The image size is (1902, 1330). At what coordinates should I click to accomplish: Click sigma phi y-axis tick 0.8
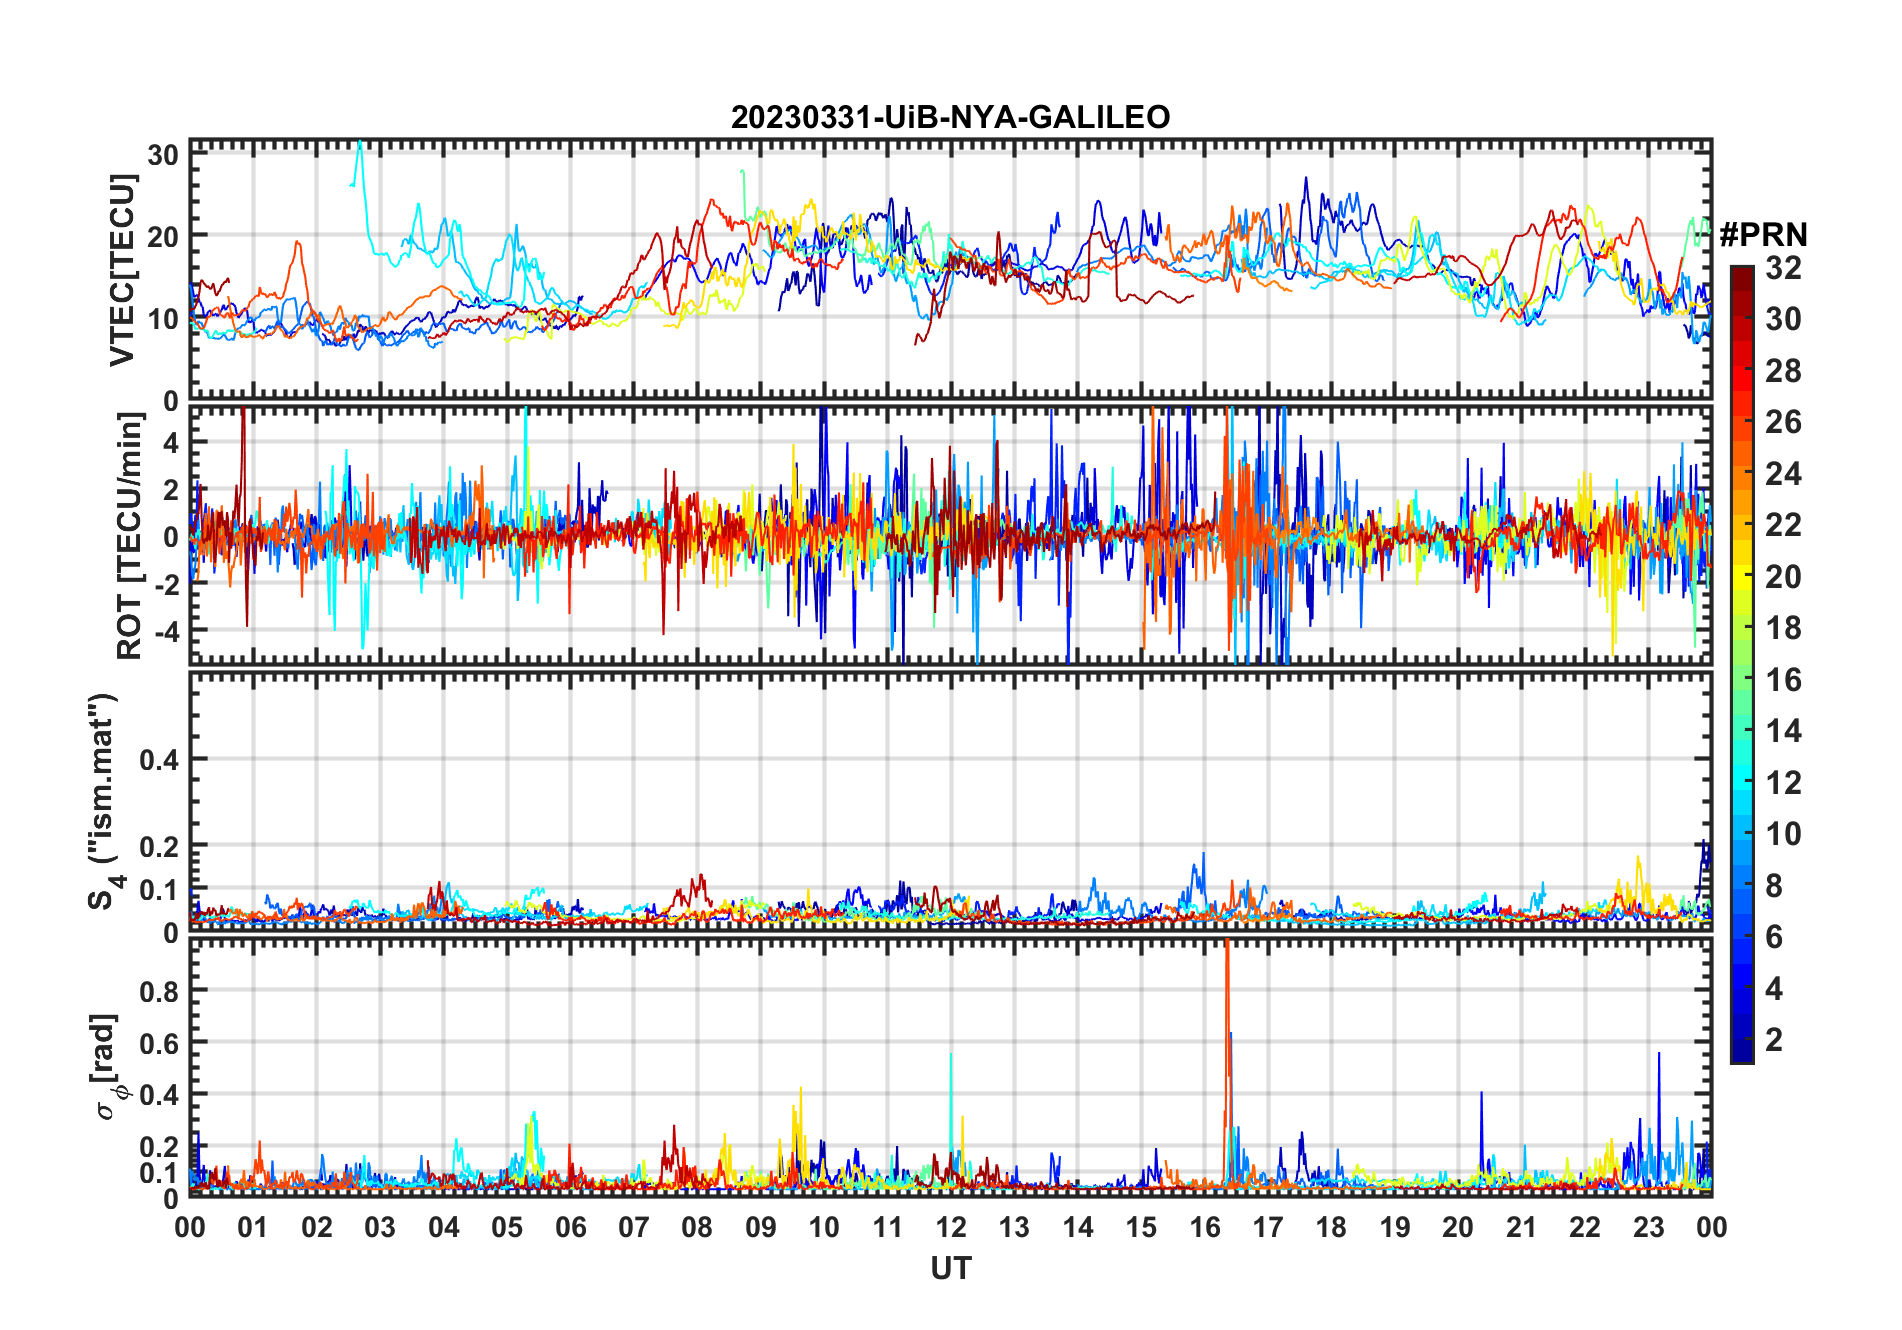click(159, 991)
